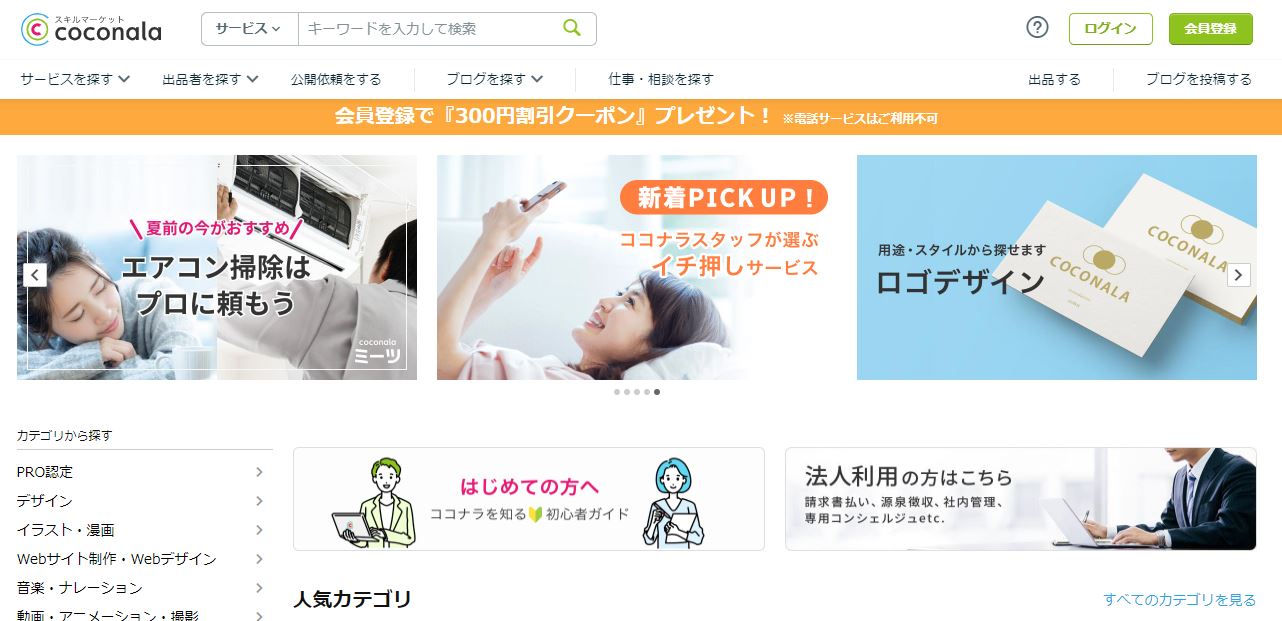Open the はじめての方へ beginner guide banner
Viewport: 1282px width, 621px height.
point(529,499)
